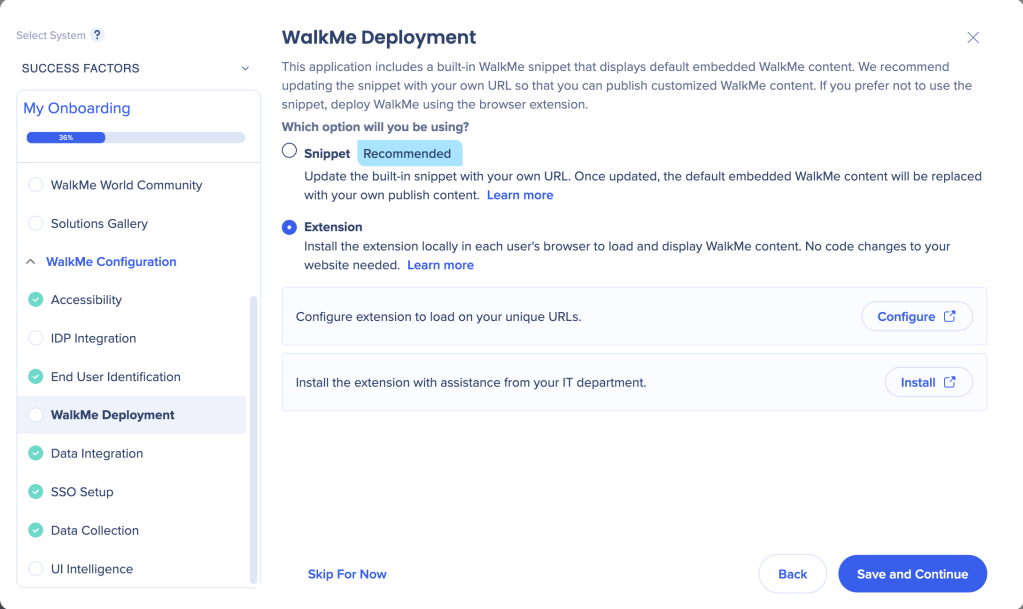Click the Configure extension button
The width and height of the screenshot is (1023, 609).
point(916,317)
